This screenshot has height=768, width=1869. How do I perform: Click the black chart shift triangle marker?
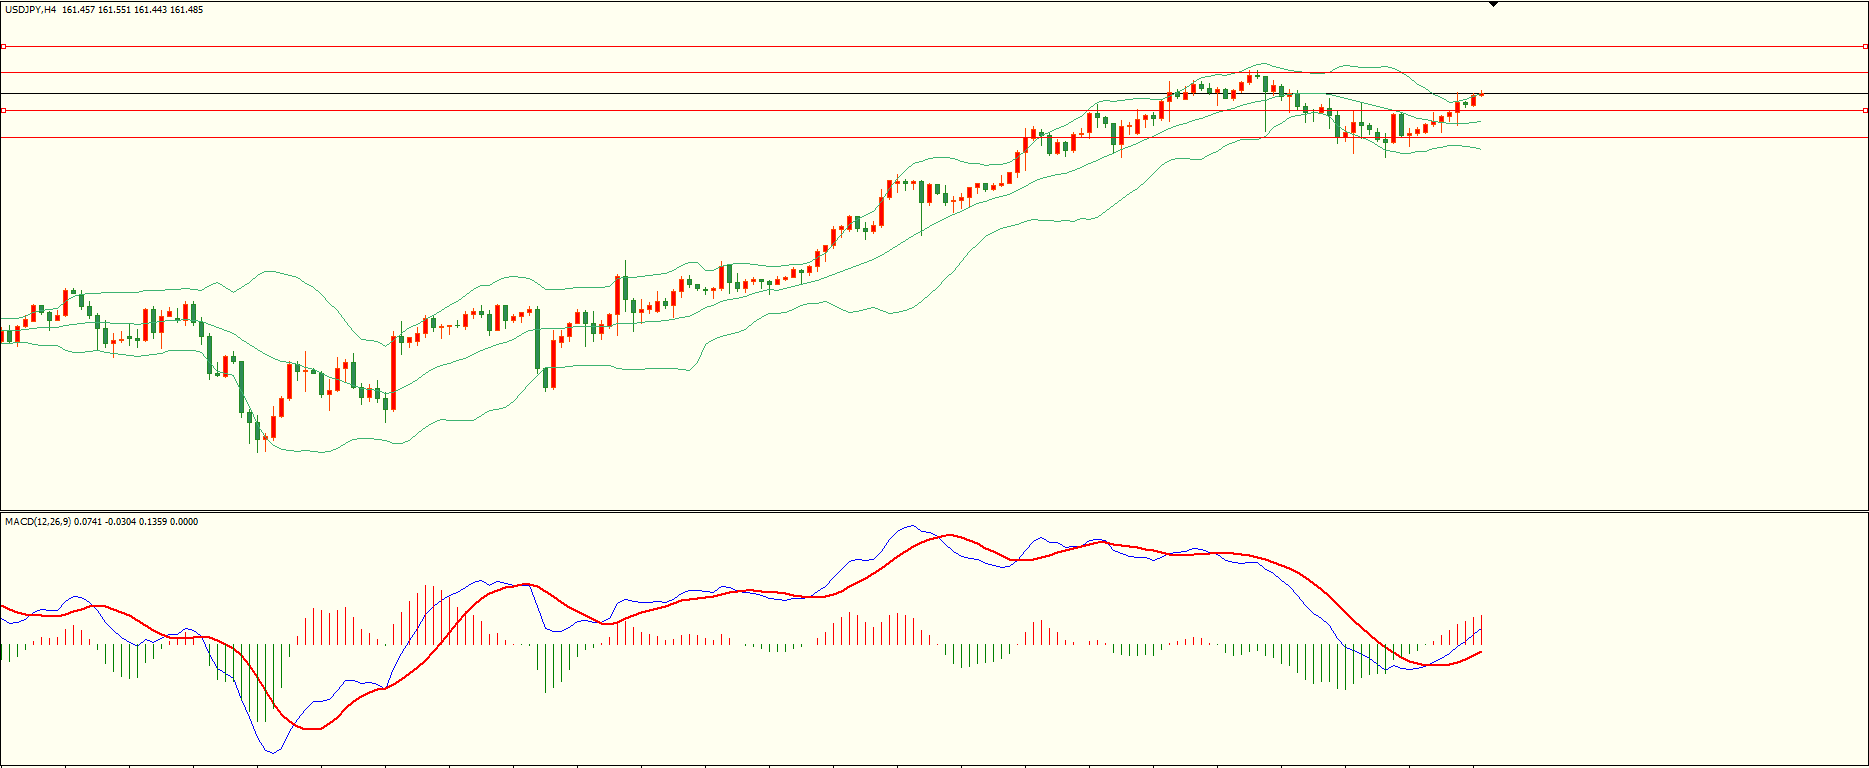tap(1493, 5)
